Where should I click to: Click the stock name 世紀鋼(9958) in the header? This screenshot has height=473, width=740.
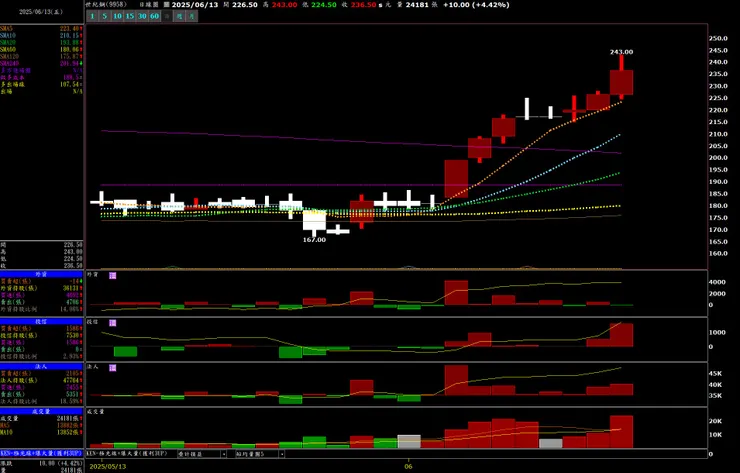(107, 4)
